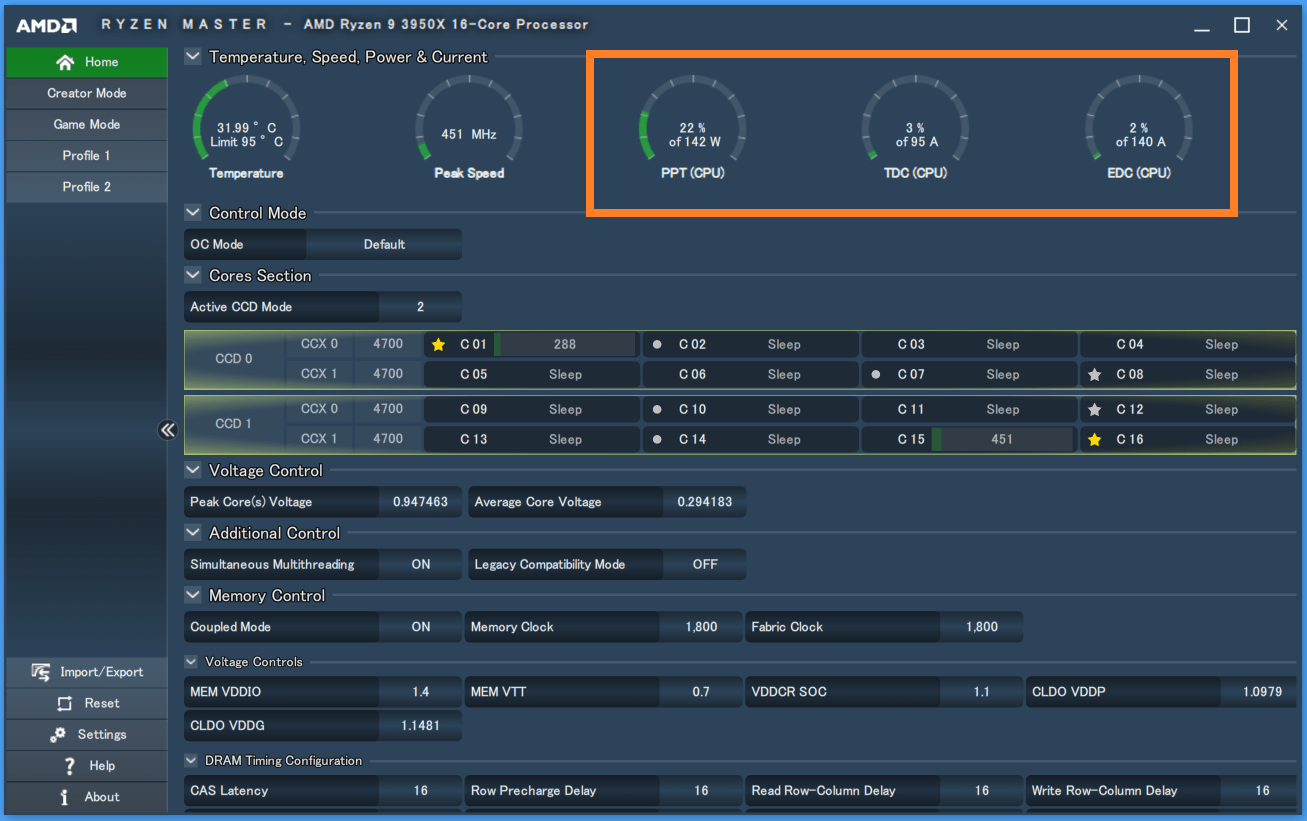Collapse the Cores Section expander
Viewport: 1307px width, 821px height.
point(193,275)
